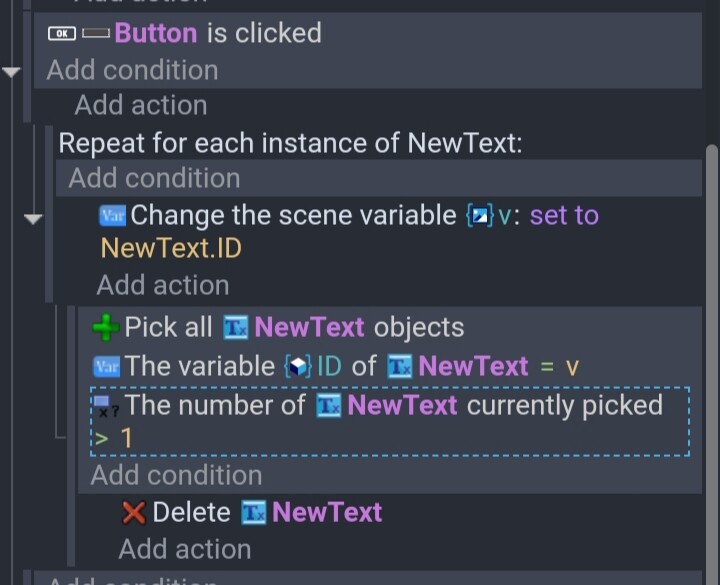Click the Repeat for each instance of NewText header
Image resolution: width=720 pixels, height=585 pixels.
coord(290,143)
